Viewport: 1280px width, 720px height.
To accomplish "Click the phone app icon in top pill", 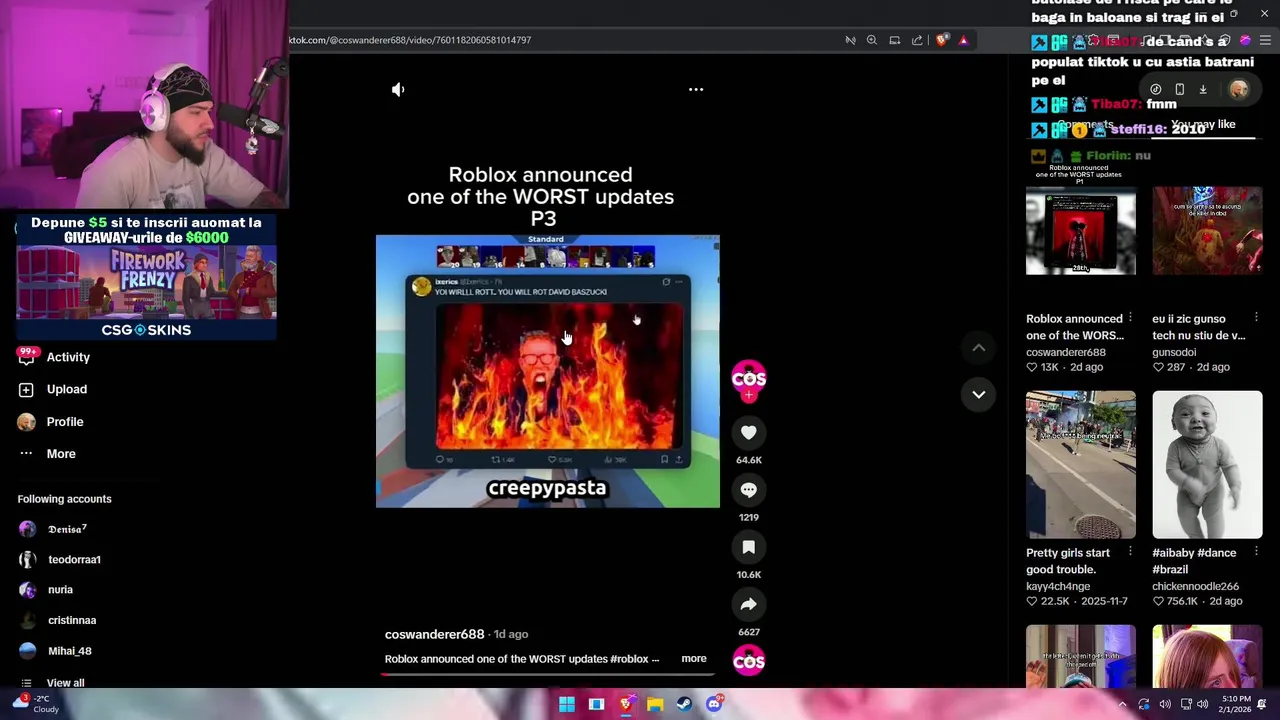I will click(1180, 89).
